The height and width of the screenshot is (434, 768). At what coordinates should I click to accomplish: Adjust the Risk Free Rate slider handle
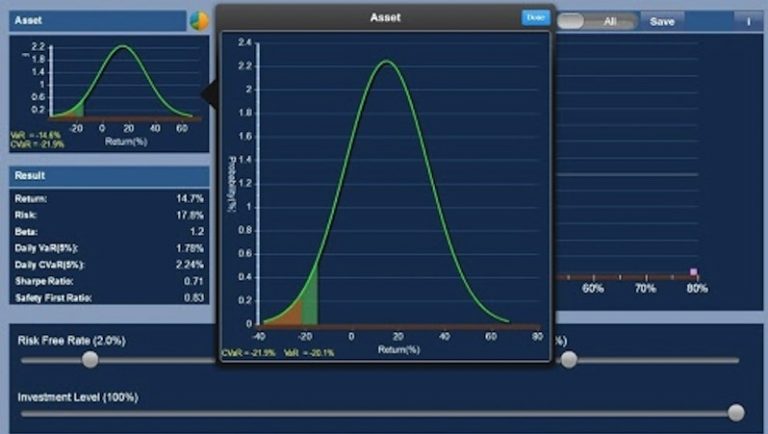click(x=91, y=360)
